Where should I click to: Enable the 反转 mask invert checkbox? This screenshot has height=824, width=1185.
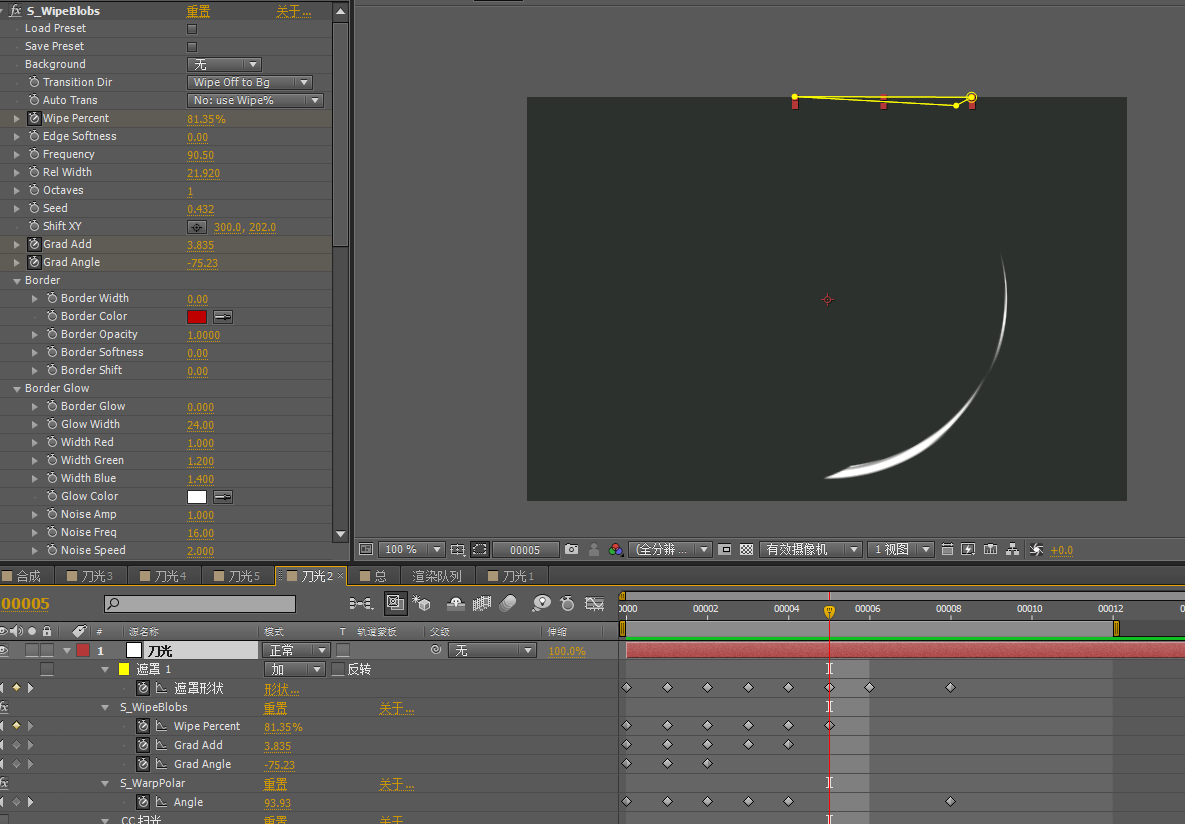pyautogui.click(x=339, y=669)
